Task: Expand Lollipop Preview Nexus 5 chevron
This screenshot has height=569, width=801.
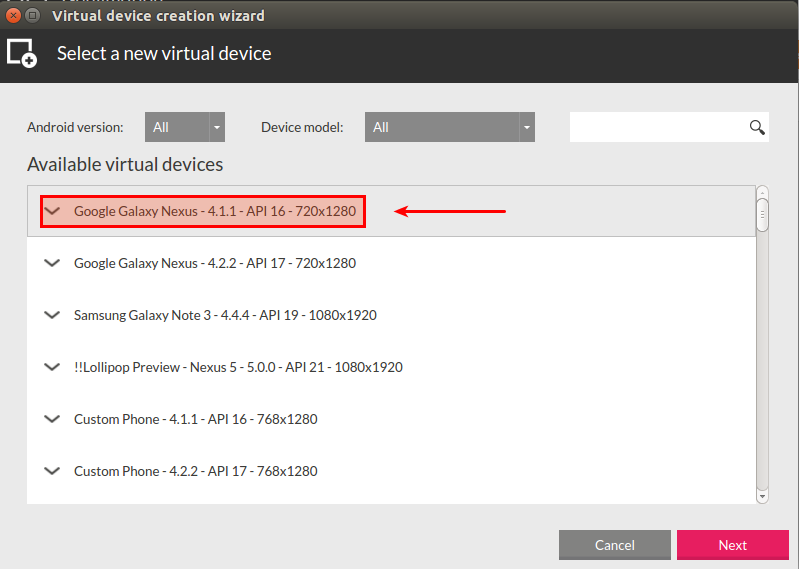Action: [52, 367]
